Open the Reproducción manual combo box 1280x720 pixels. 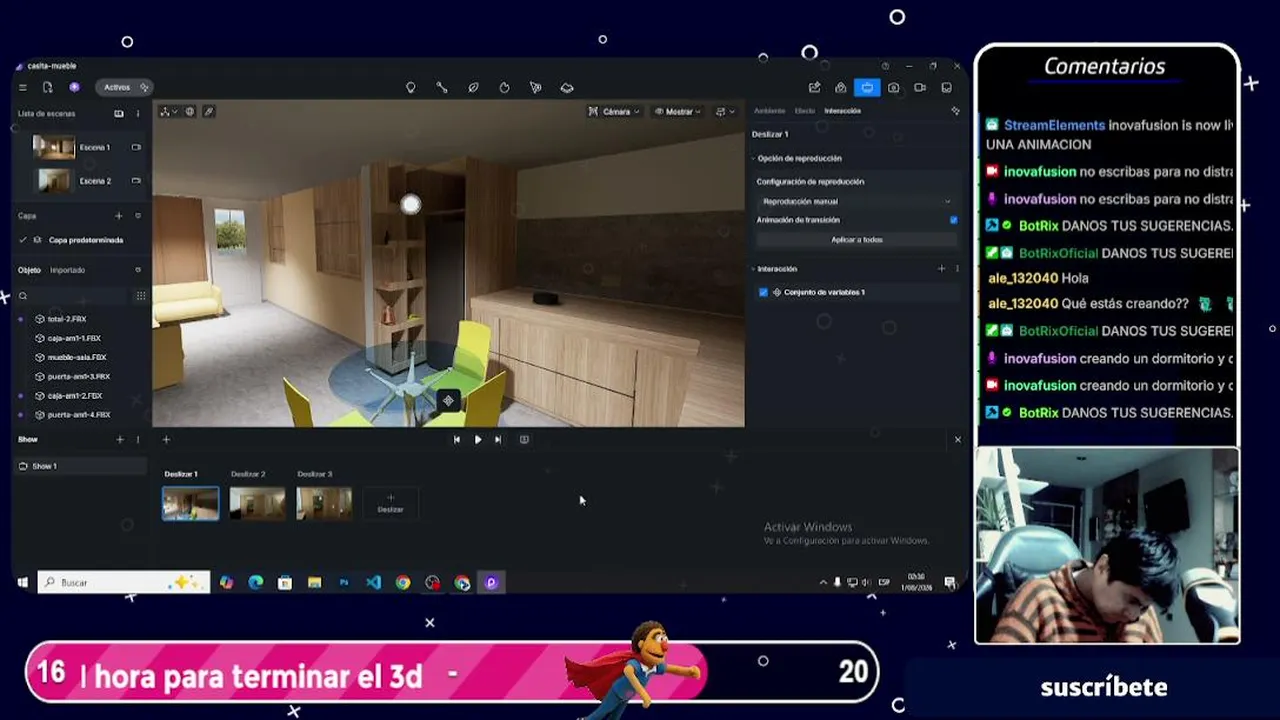point(856,201)
